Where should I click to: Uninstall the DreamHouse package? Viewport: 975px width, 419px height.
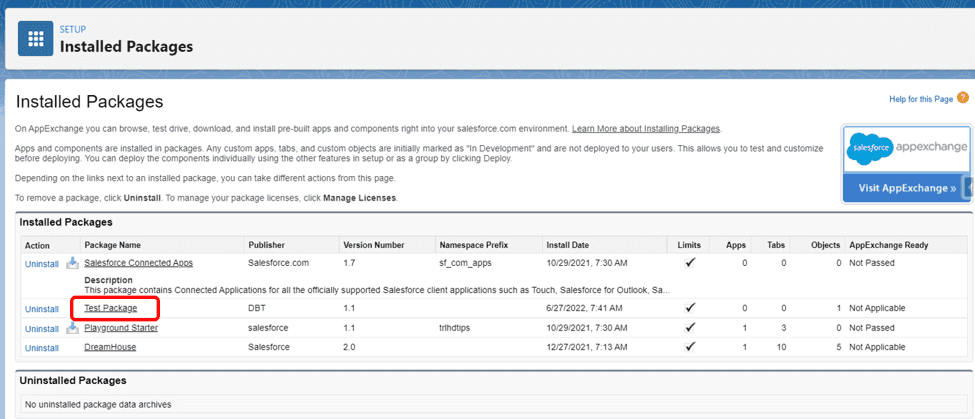point(42,348)
